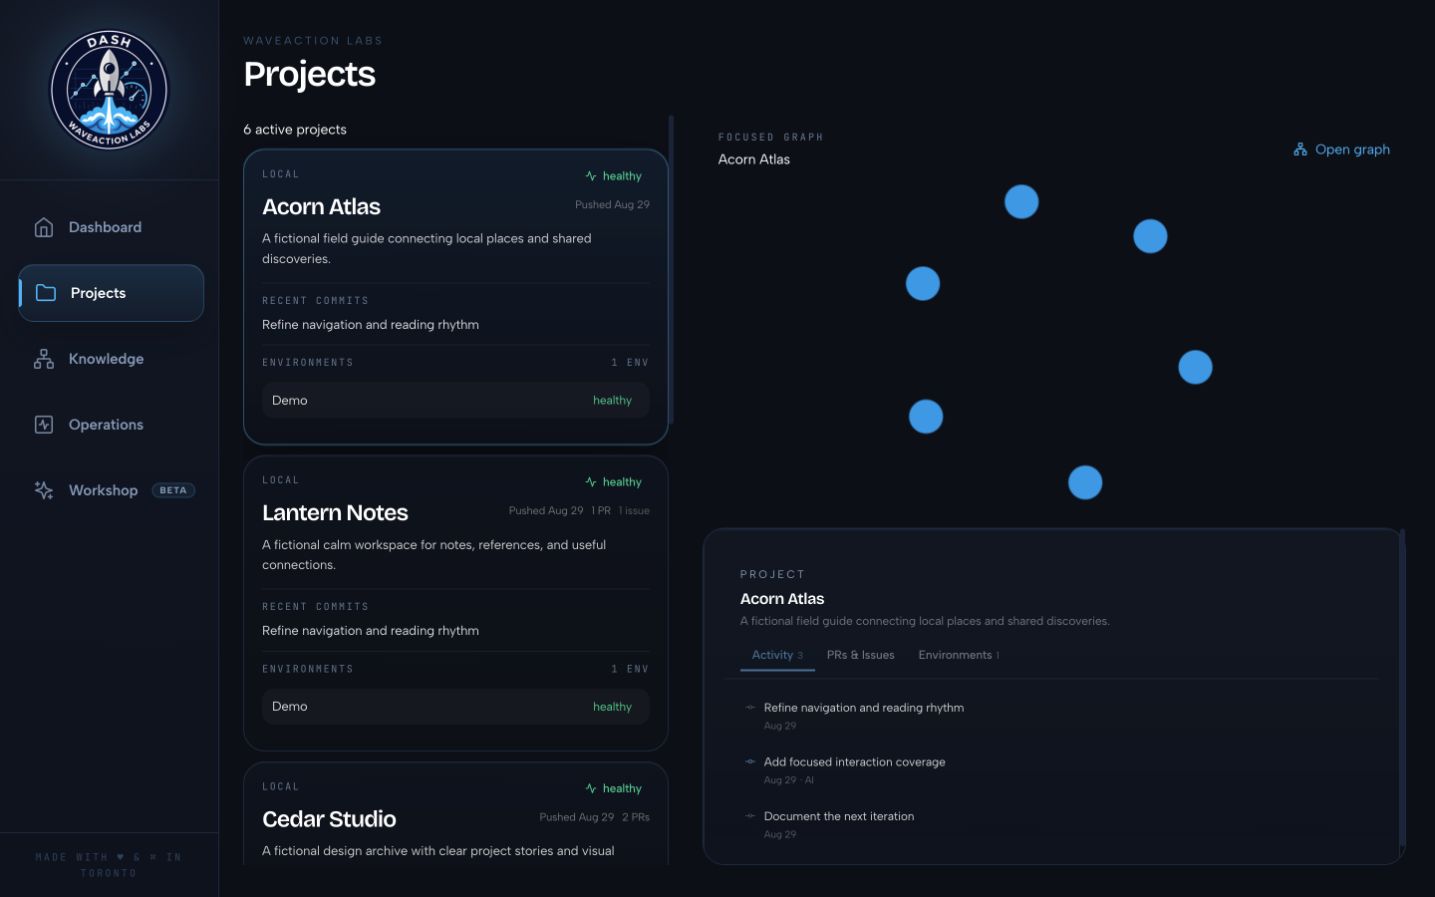The image size is (1435, 897).
Task: Go to Dashboard via its home icon
Action: (44, 228)
